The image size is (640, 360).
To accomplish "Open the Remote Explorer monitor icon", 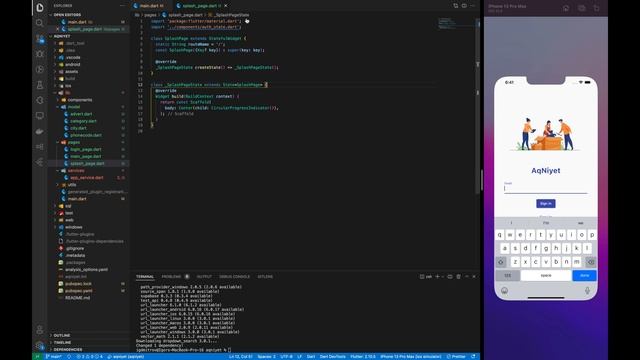I will tap(40, 116).
